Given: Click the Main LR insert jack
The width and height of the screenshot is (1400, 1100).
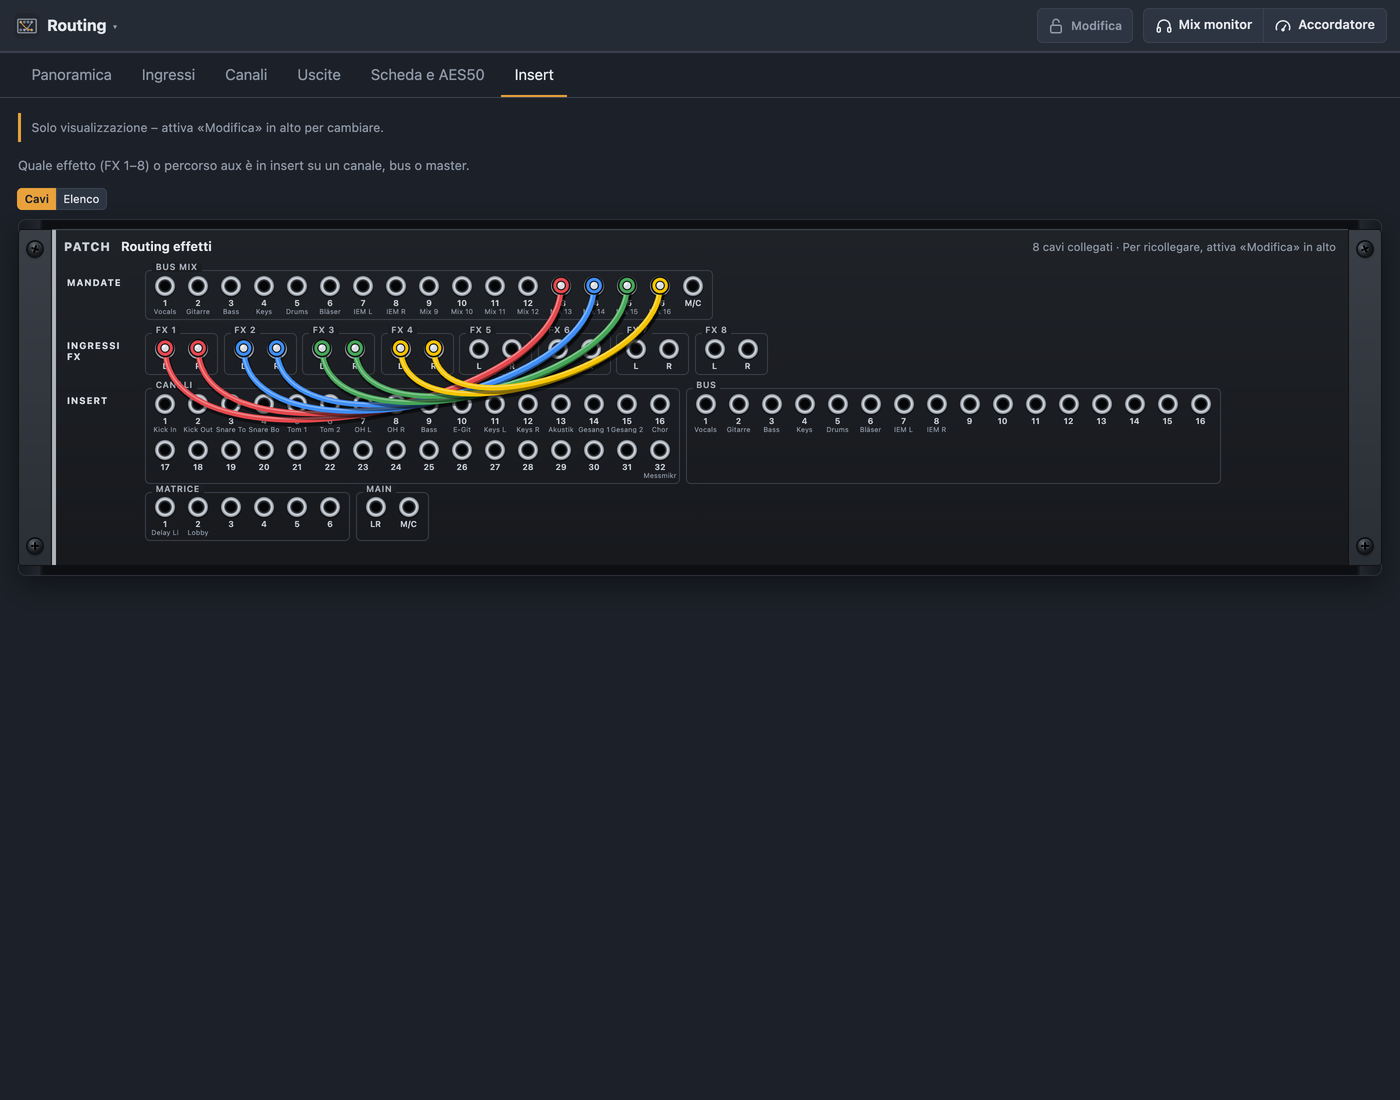Looking at the screenshot, I should click(x=376, y=507).
